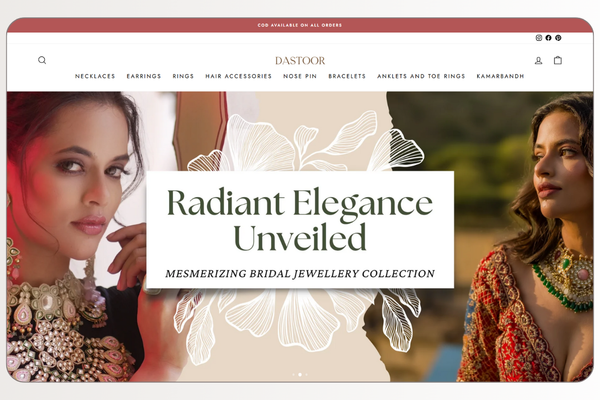Browse Hair Accessories category
The image size is (600, 400).
click(238, 76)
